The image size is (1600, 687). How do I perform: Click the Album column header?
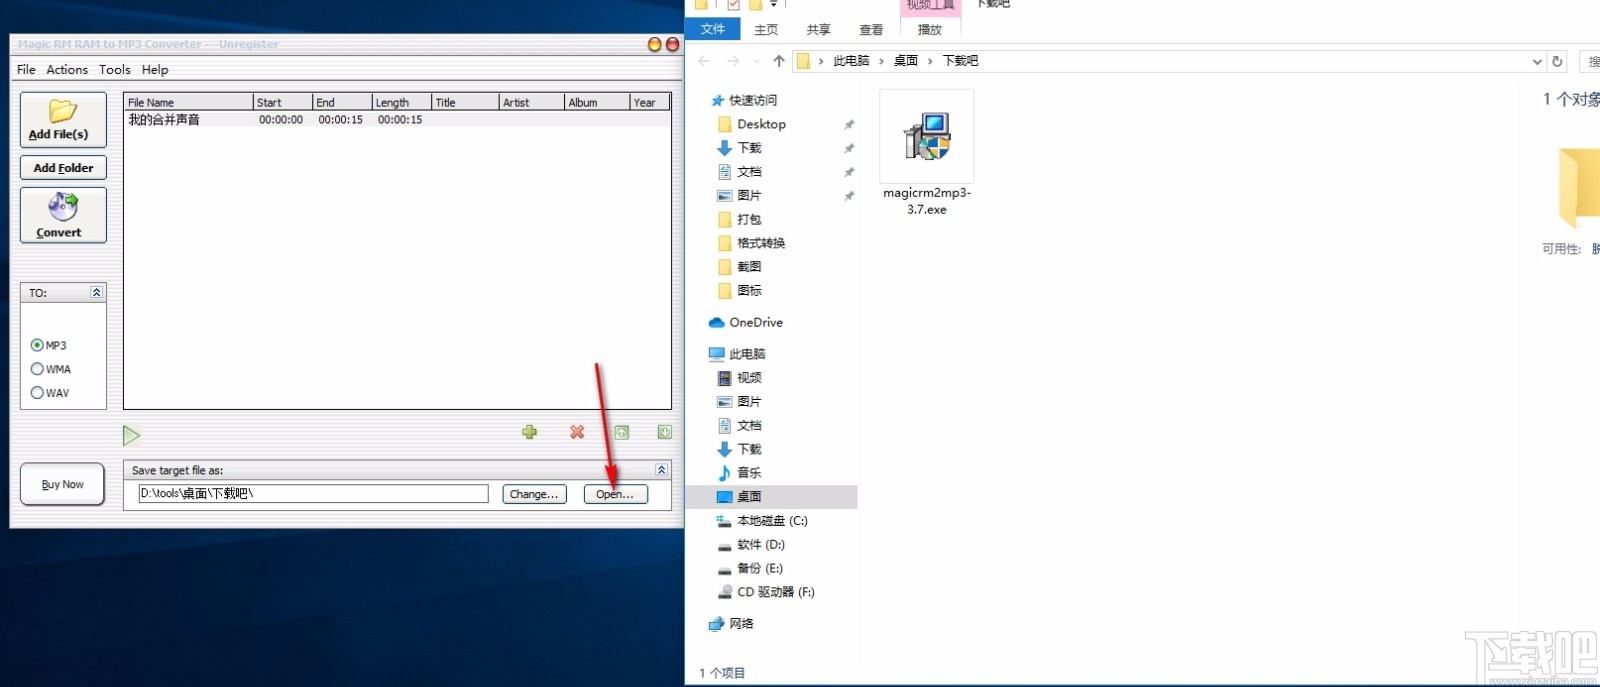(x=597, y=102)
